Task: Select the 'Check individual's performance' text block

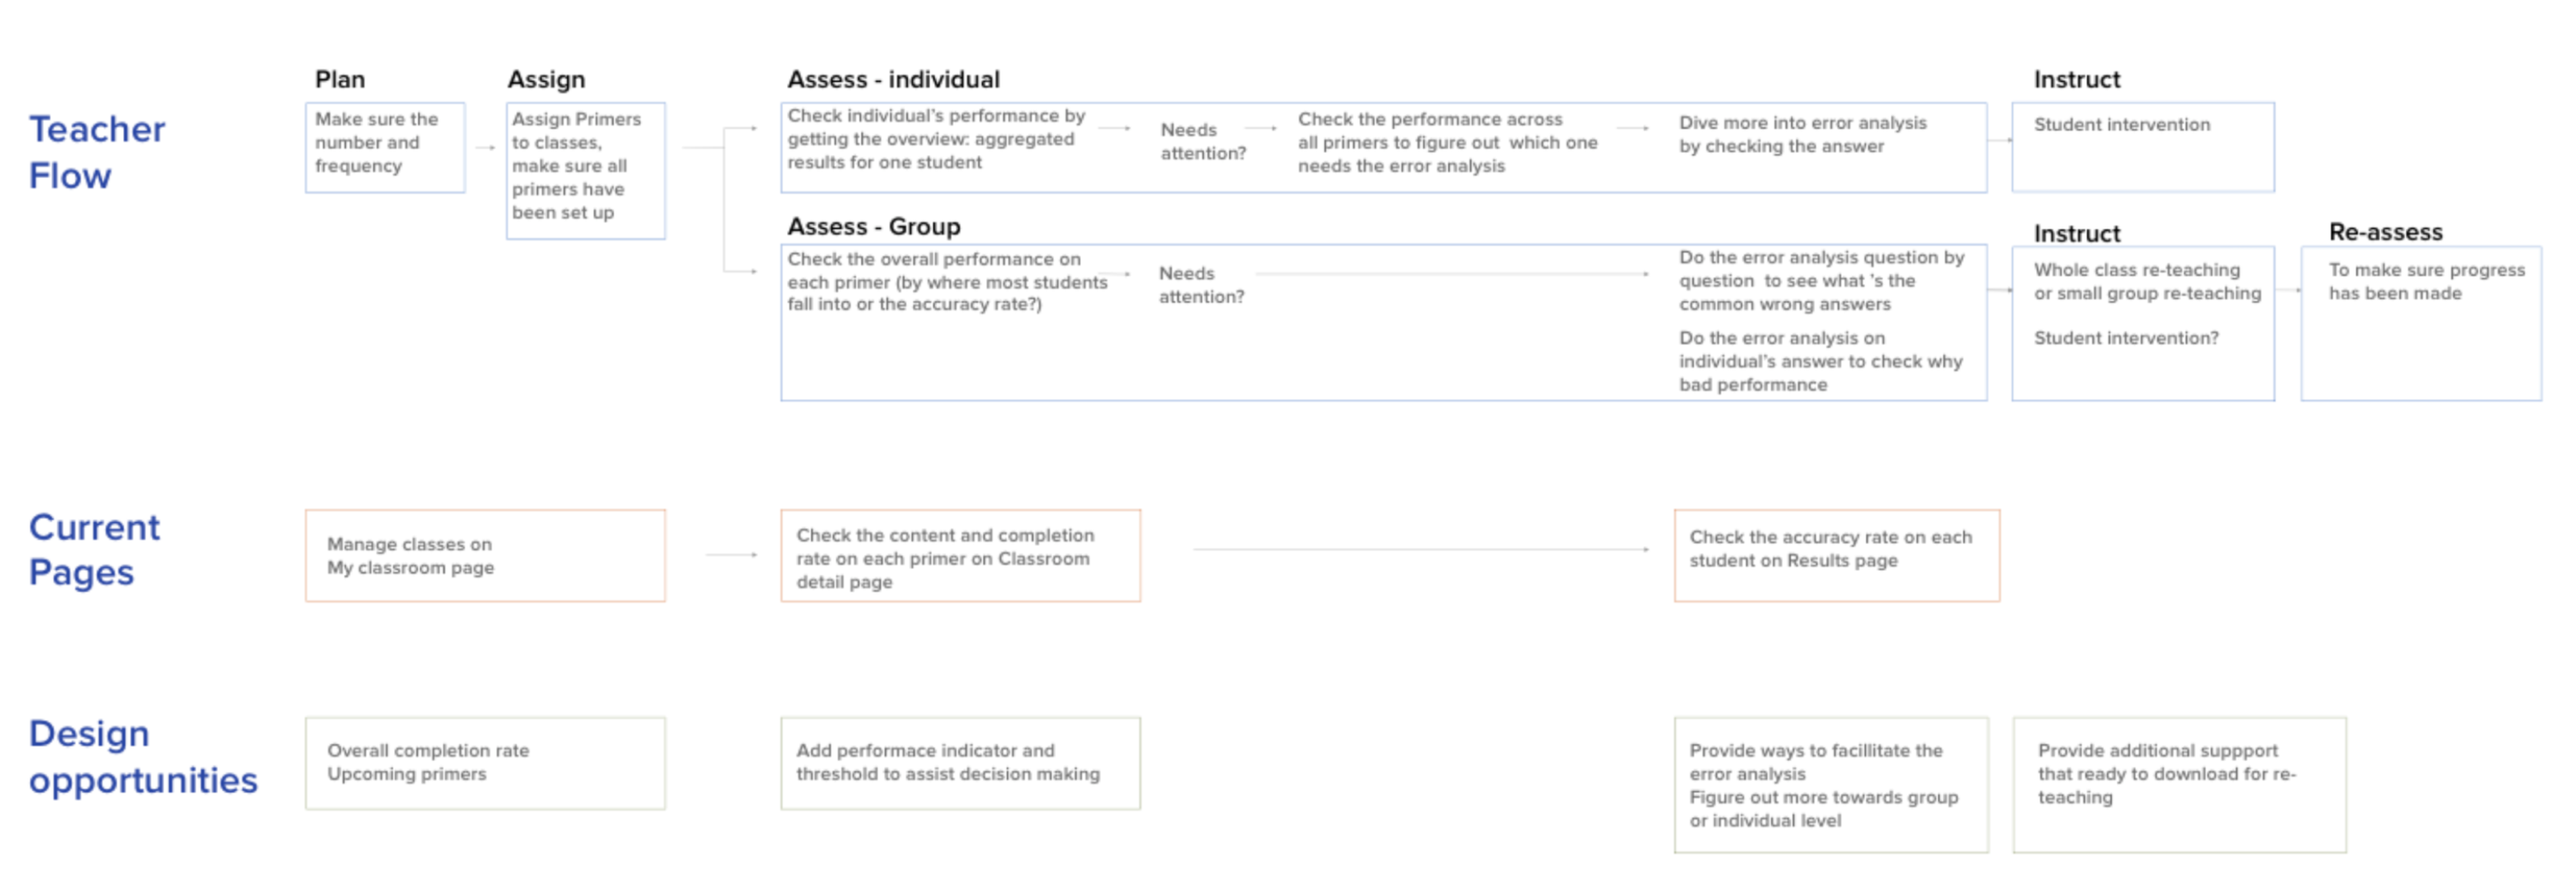Action: pos(935,139)
